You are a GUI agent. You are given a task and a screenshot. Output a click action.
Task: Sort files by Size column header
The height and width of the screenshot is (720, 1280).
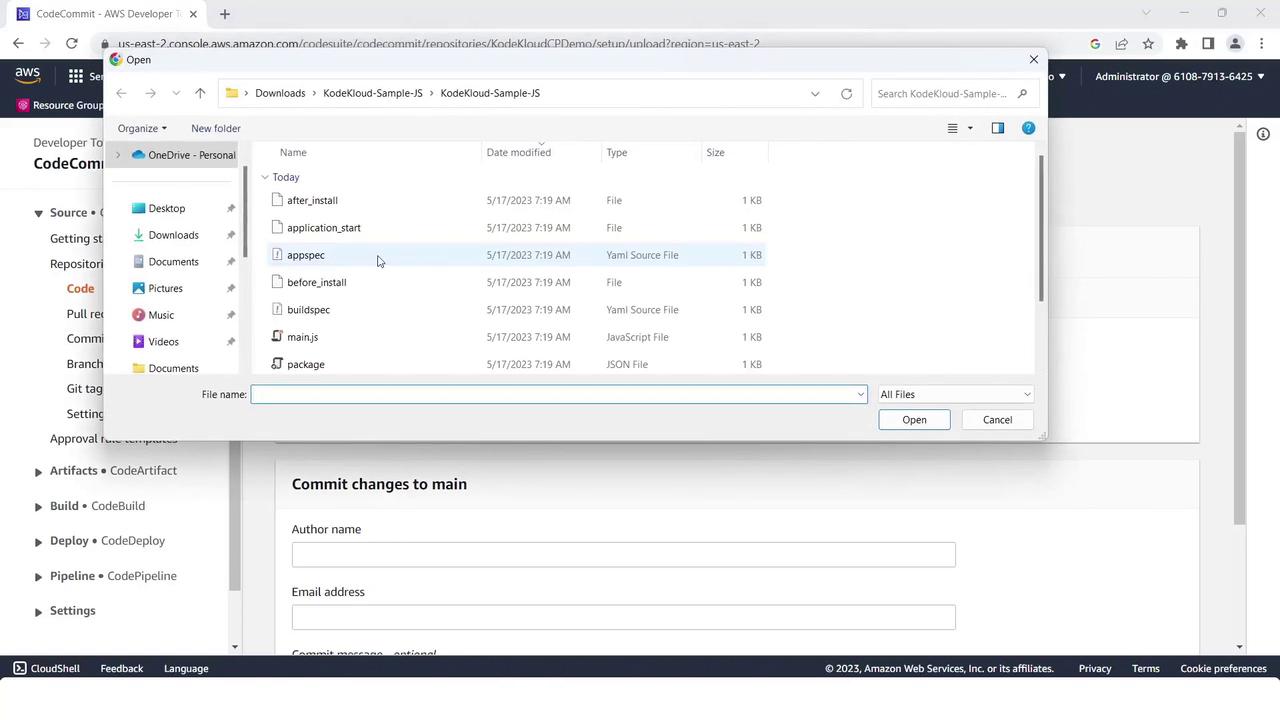[x=715, y=152]
